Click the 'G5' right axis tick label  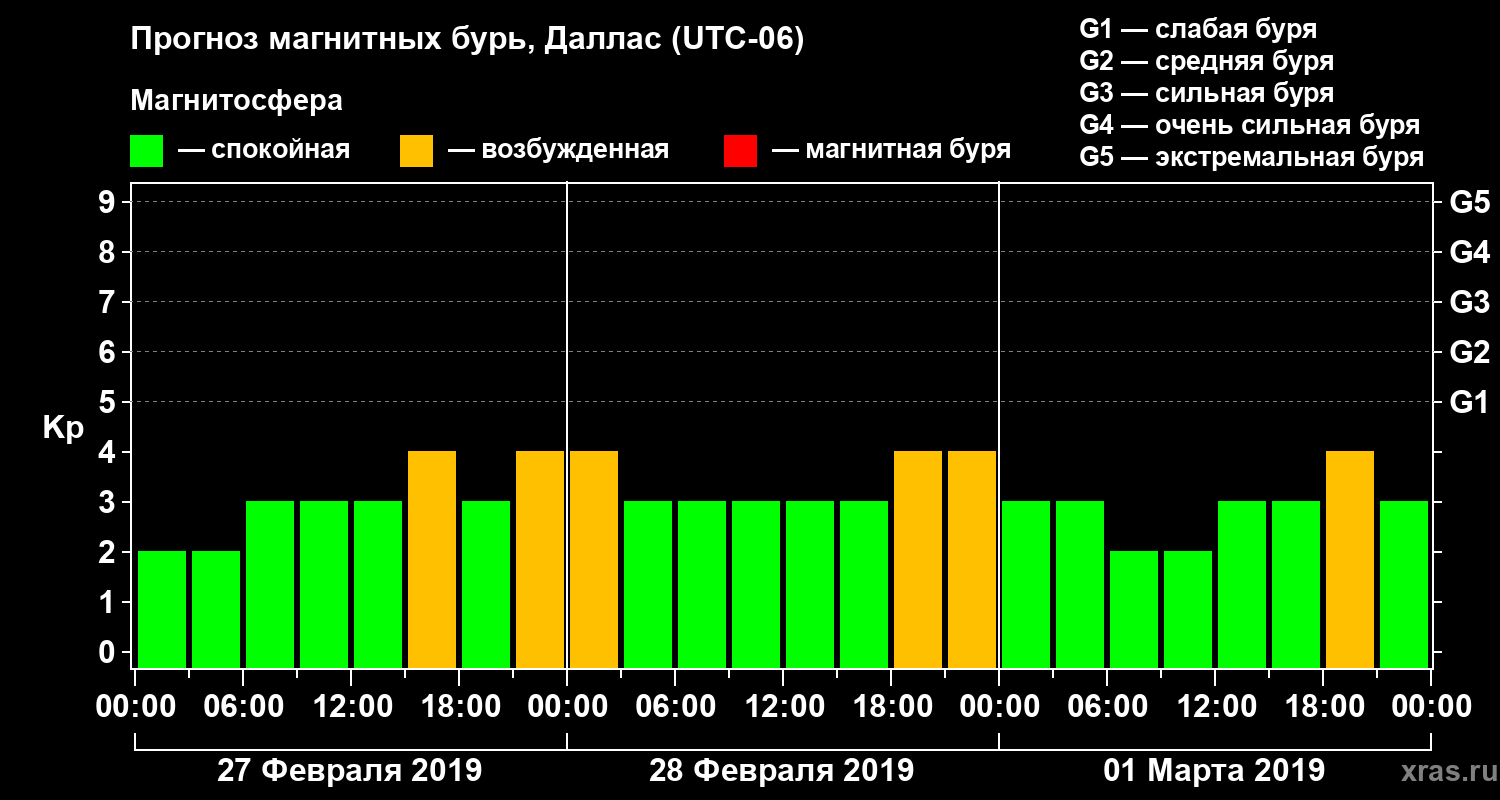click(x=1470, y=203)
